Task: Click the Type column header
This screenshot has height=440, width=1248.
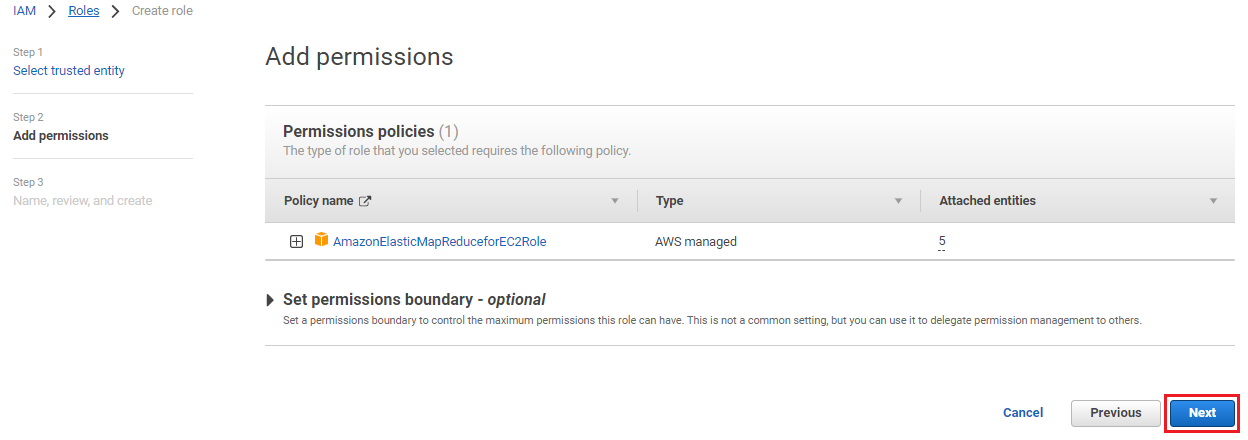Action: (x=670, y=201)
